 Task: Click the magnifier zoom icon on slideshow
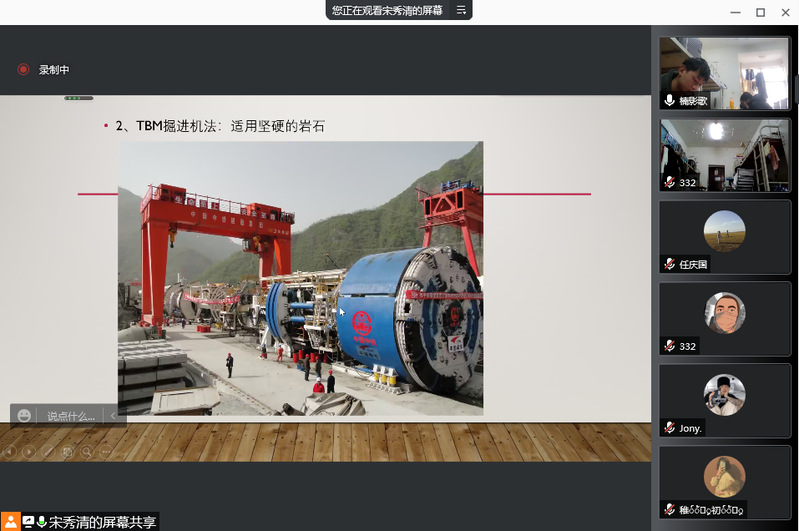click(x=86, y=452)
